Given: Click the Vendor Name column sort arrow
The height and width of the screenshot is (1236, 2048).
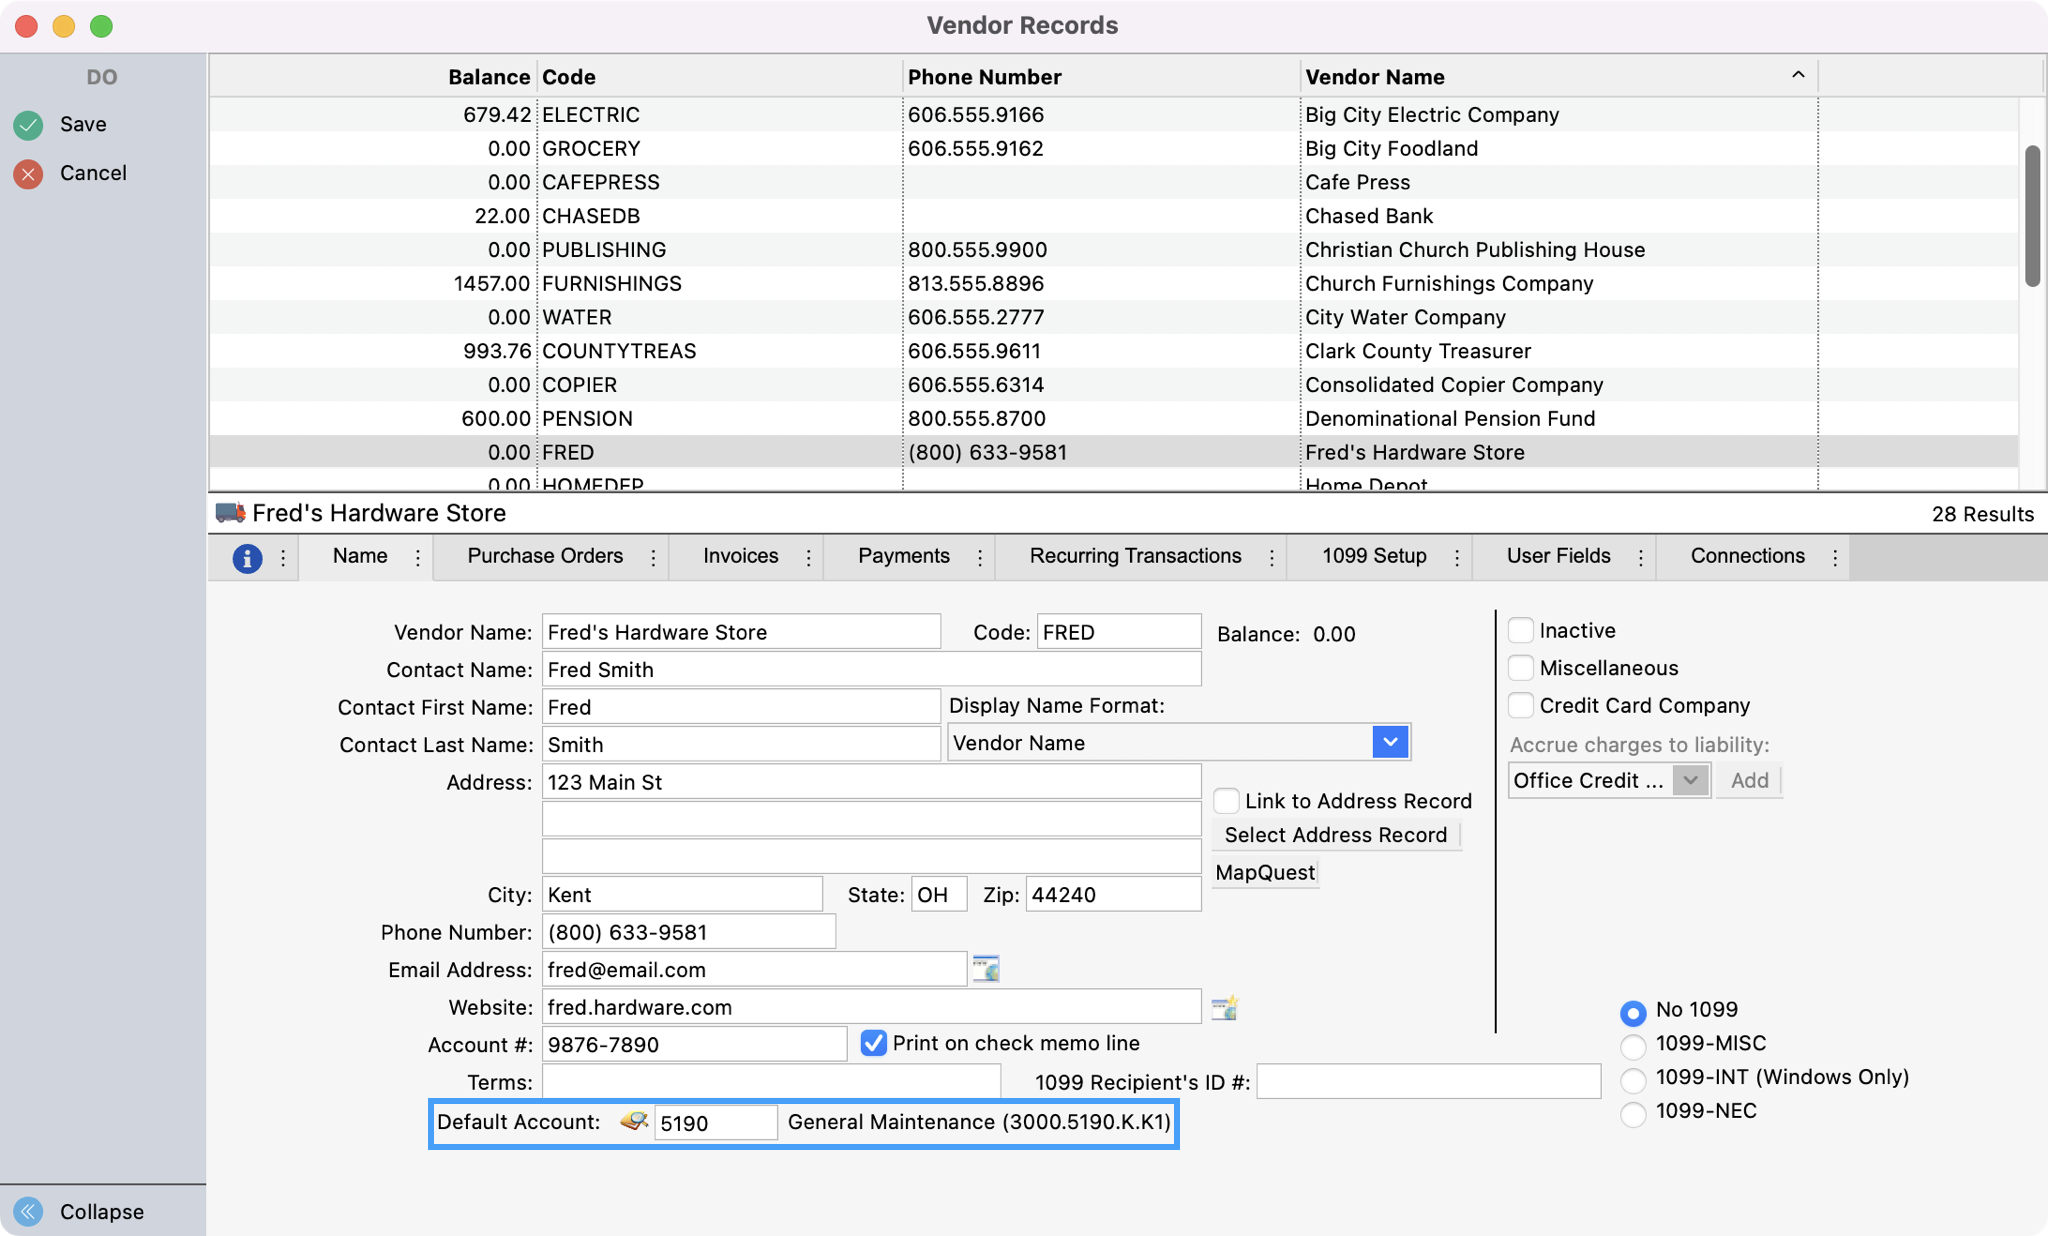Looking at the screenshot, I should pyautogui.click(x=1797, y=76).
